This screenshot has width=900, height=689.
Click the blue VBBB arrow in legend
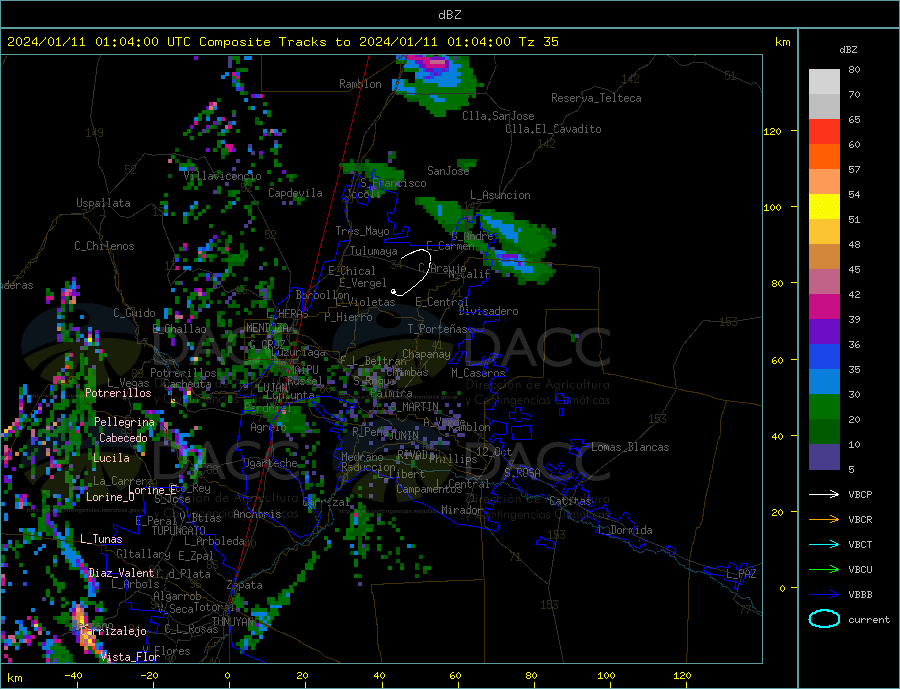tap(824, 594)
